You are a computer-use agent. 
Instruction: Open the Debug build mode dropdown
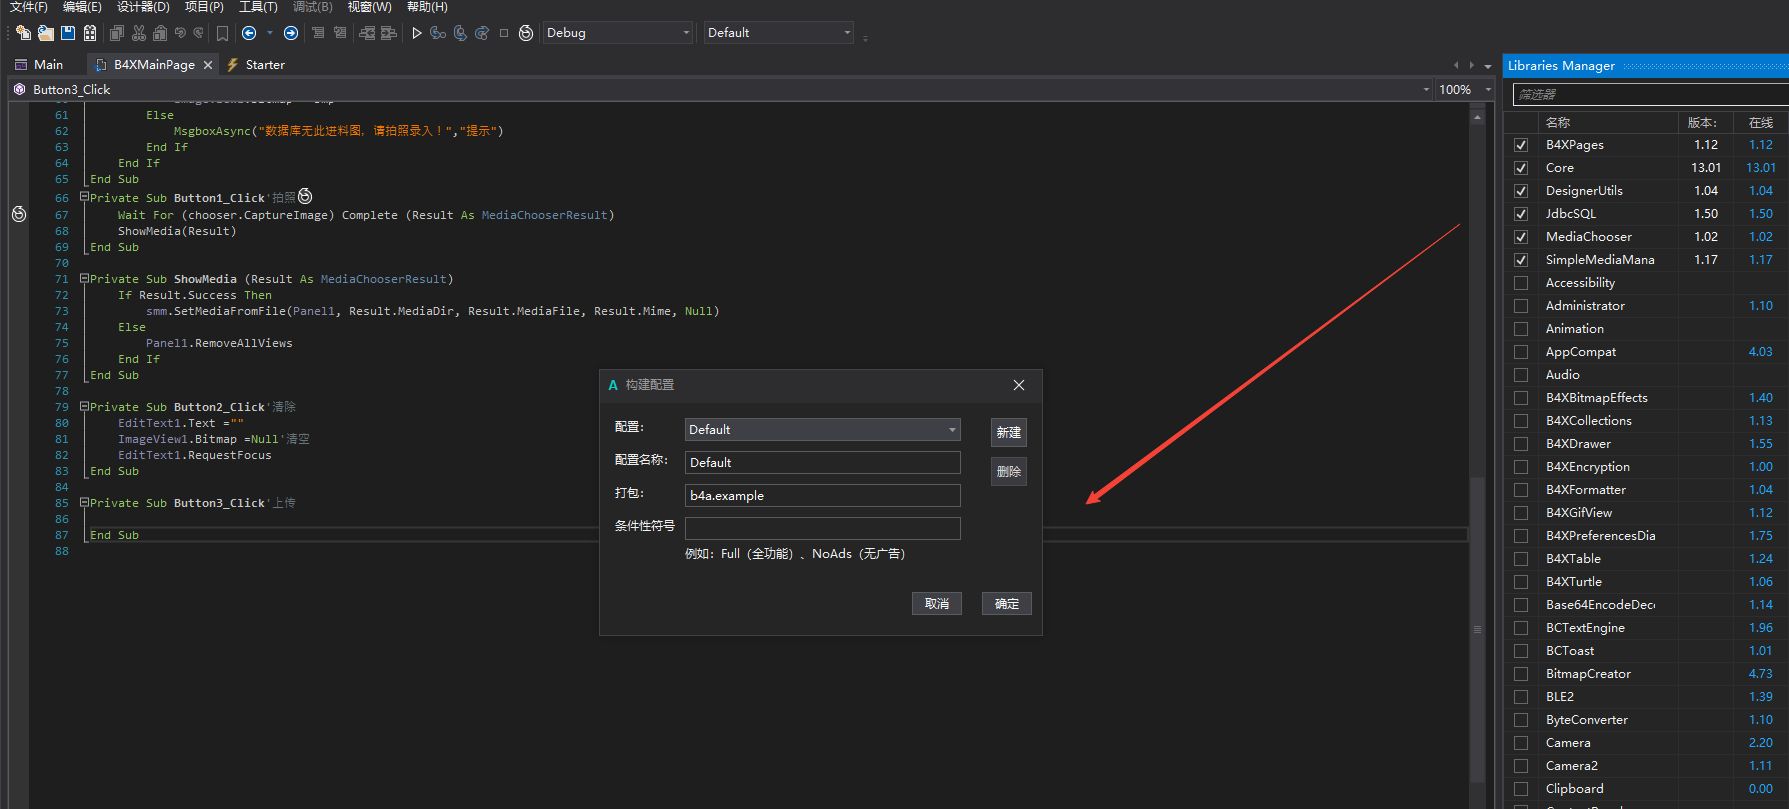coord(618,33)
